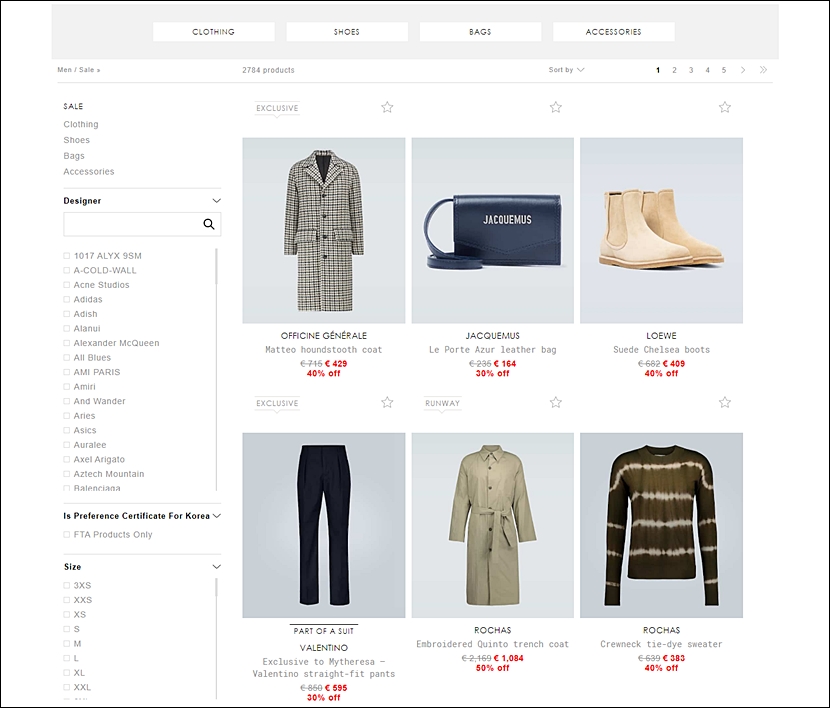830x708 pixels.
Task: Go to page 5
Action: pyautogui.click(x=724, y=70)
